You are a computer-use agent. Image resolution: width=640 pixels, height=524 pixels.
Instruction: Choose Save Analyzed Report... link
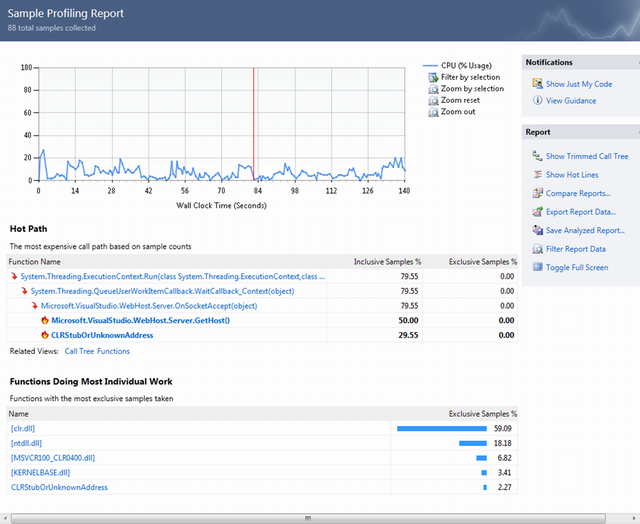tap(585, 231)
